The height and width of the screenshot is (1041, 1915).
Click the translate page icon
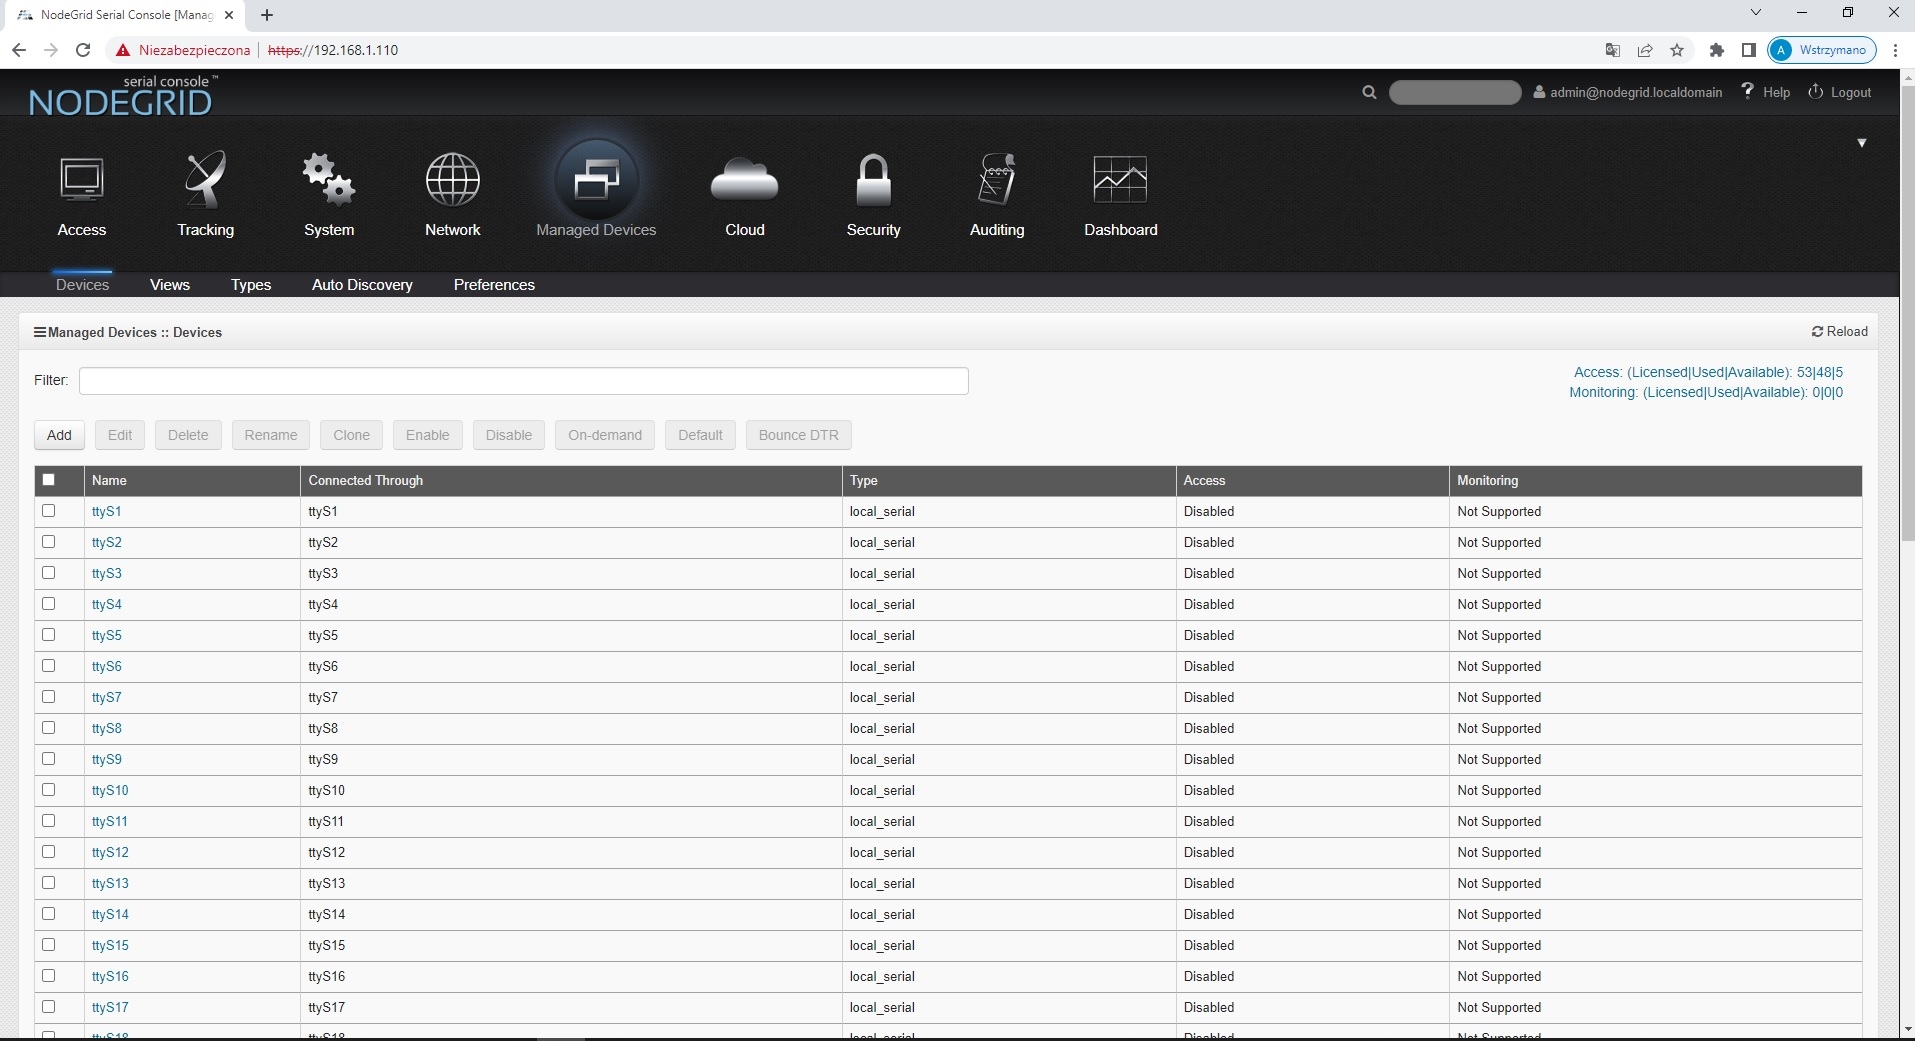(1612, 50)
